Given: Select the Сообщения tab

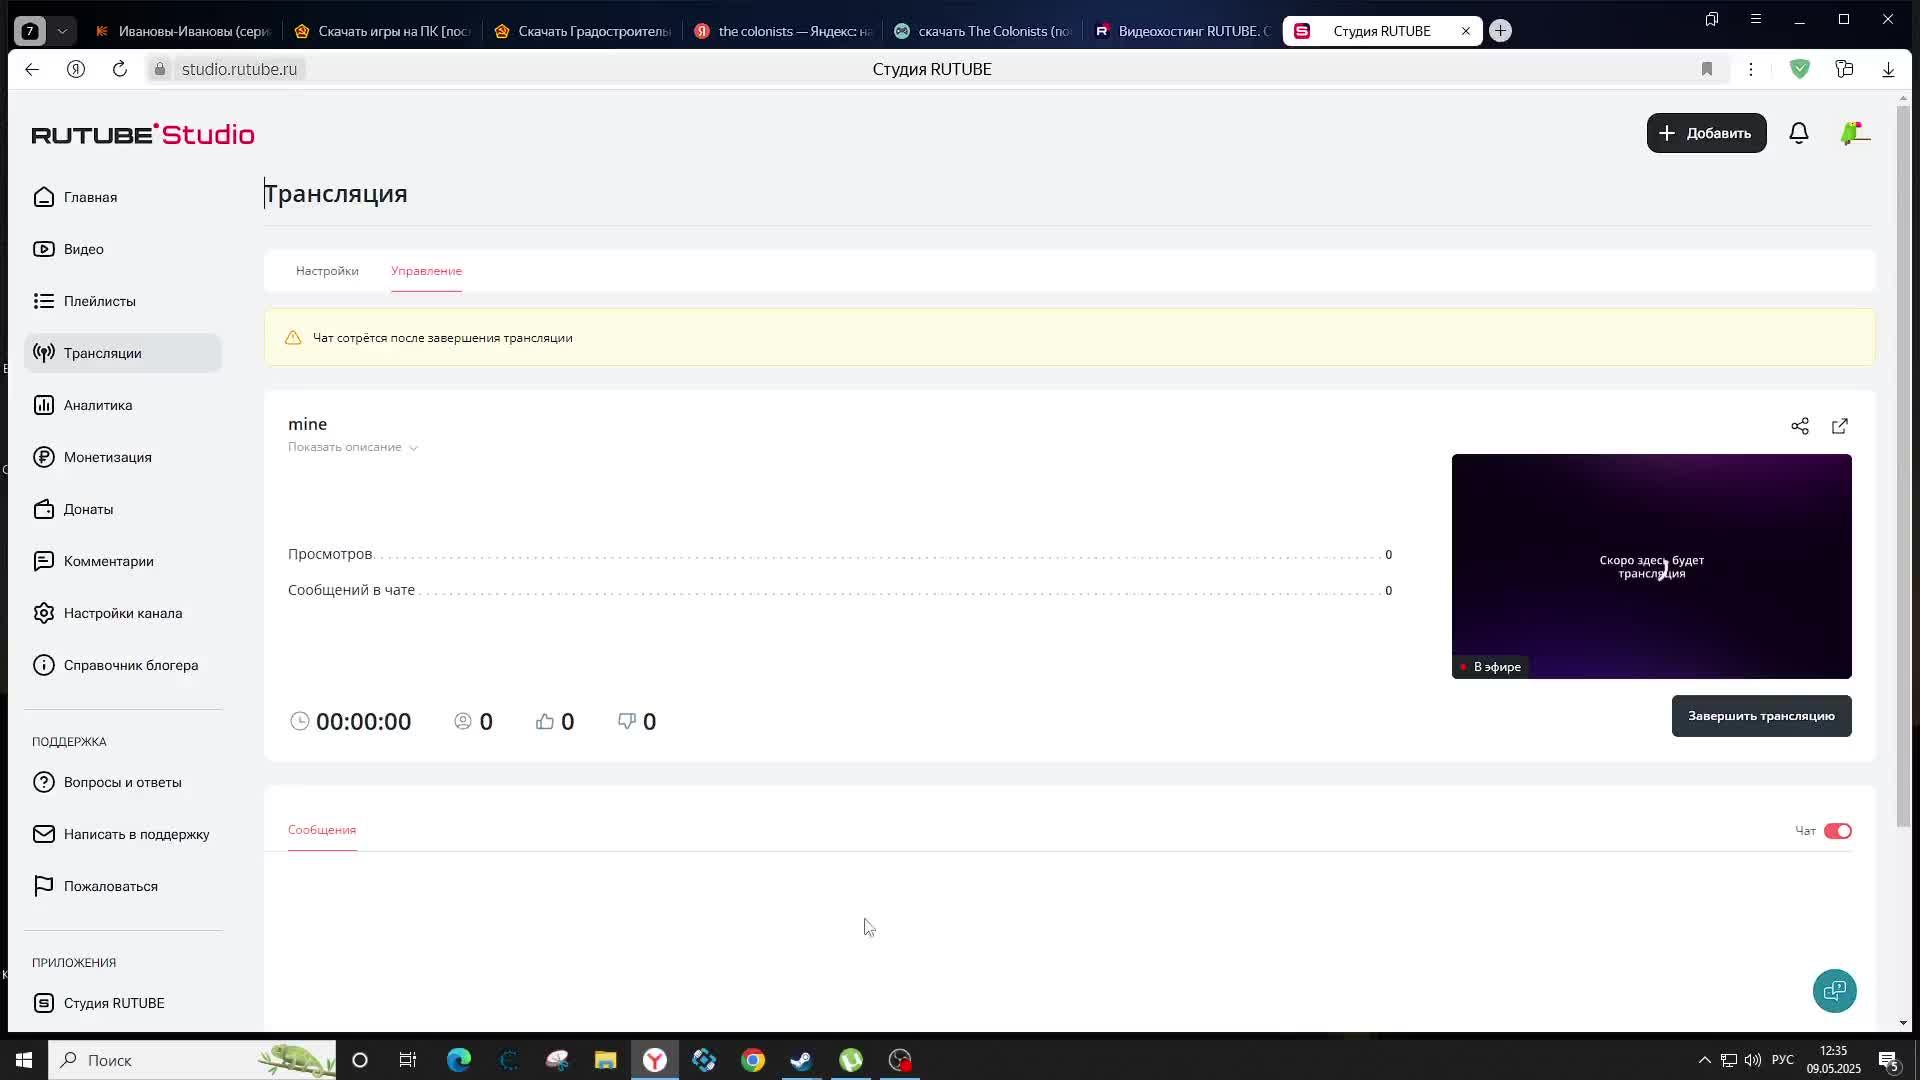Looking at the screenshot, I should tap(322, 830).
